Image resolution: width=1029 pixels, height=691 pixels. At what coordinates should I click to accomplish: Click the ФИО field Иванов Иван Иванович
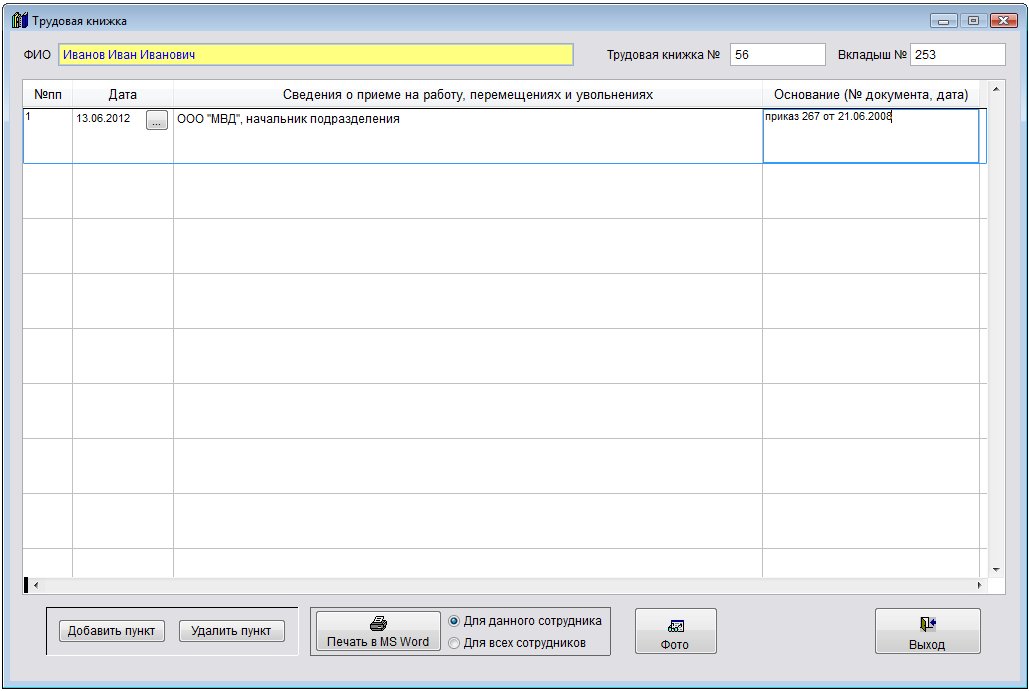[x=316, y=54]
